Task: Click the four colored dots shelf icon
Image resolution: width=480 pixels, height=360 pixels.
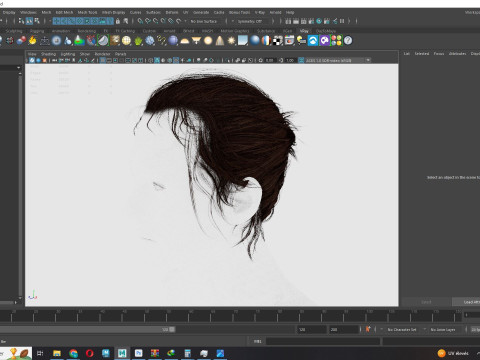Action: (x=336, y=41)
